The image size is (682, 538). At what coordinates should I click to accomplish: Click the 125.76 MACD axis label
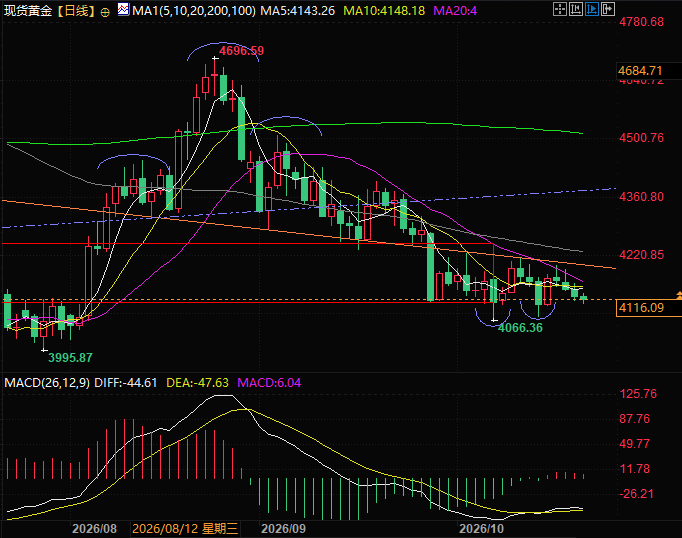[x=638, y=394]
